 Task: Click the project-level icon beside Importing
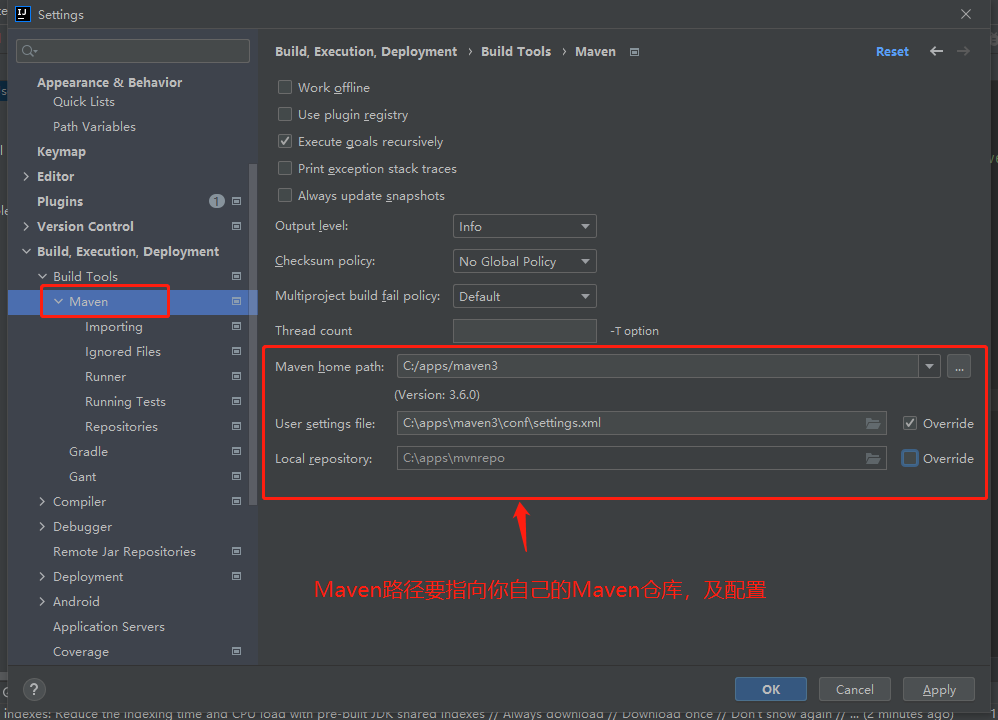236,326
